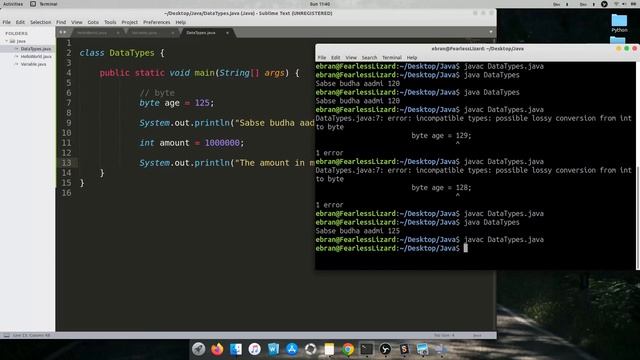Open DataTypes.java in the sidebar
The image size is (640, 360).
(x=36, y=49)
